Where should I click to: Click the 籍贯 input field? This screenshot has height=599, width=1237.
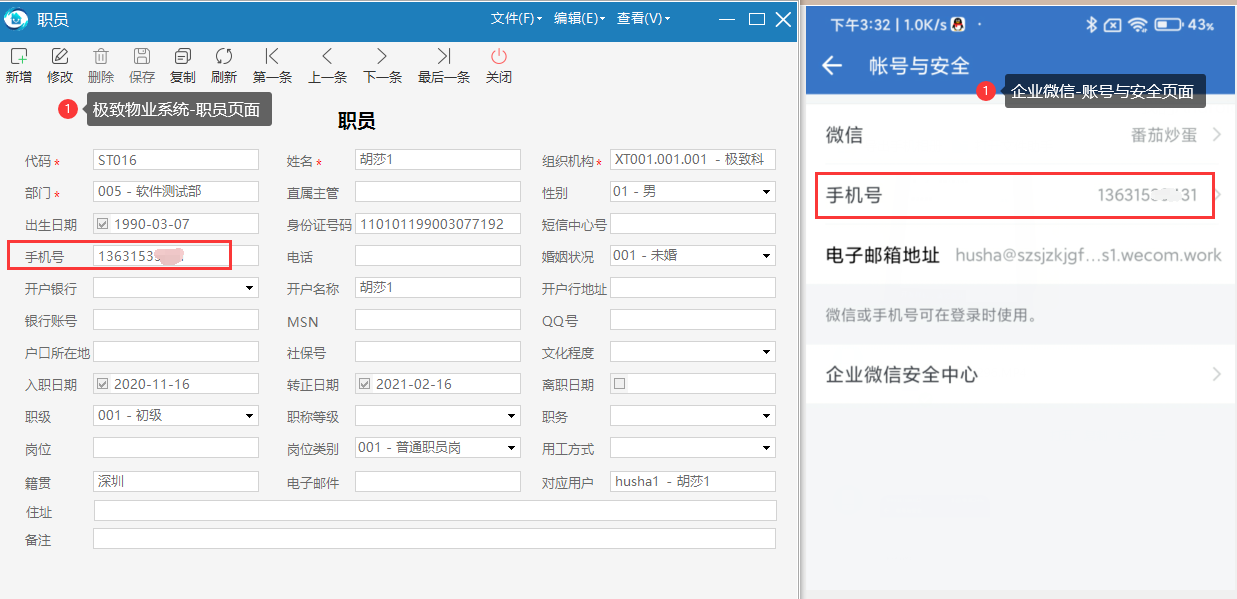point(176,481)
